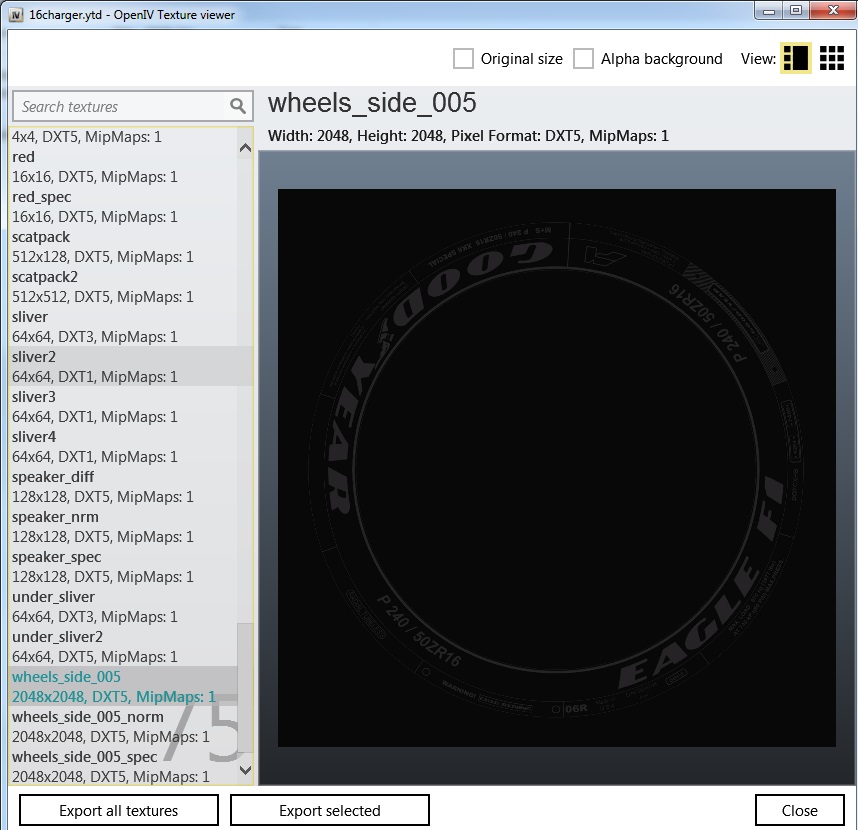The width and height of the screenshot is (858, 830).
Task: Click the OpenIV app icon in title bar
Action: 16,12
